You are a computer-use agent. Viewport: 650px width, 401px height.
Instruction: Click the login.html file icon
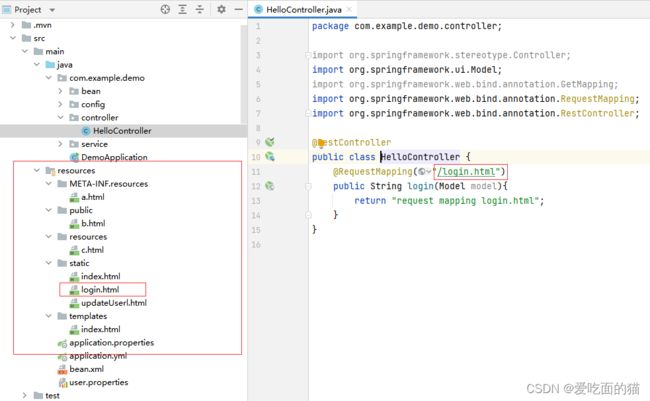pos(74,289)
